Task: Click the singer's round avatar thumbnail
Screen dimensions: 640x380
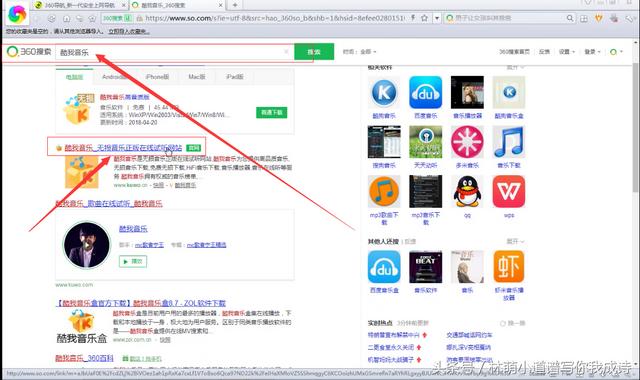Action: [x=87, y=245]
